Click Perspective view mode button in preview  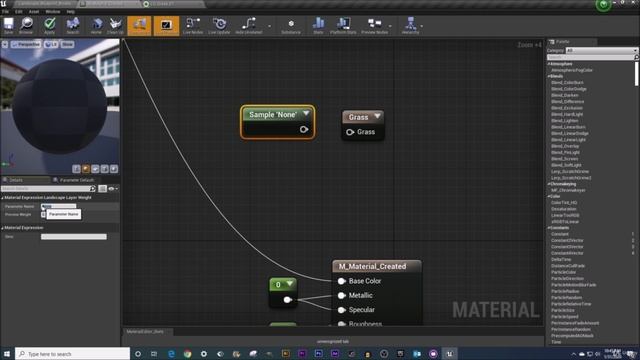pos(26,44)
